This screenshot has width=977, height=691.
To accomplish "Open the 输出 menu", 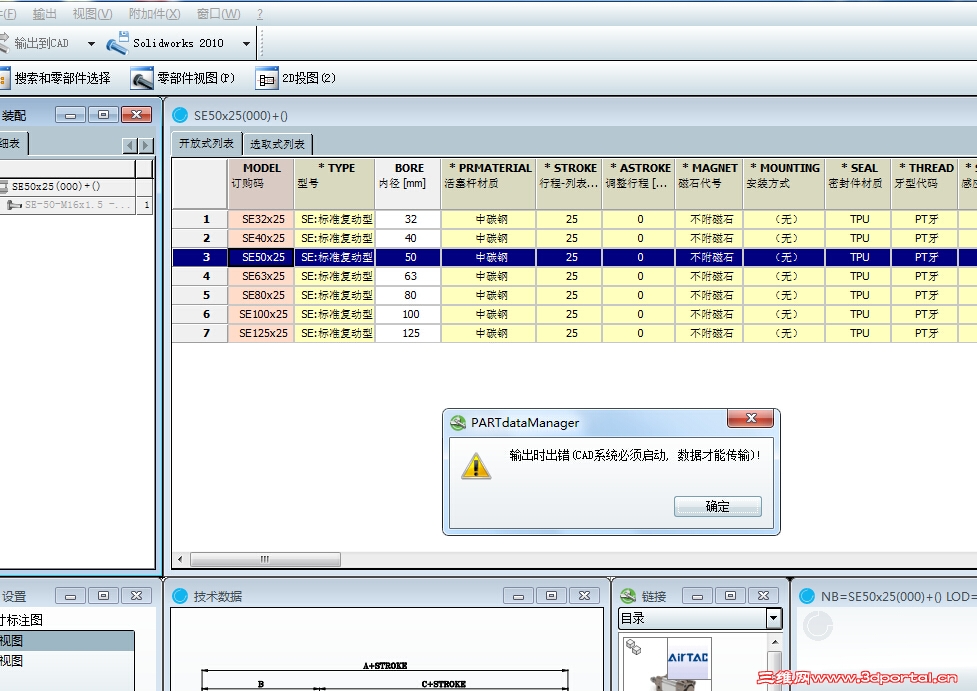I will (x=44, y=13).
